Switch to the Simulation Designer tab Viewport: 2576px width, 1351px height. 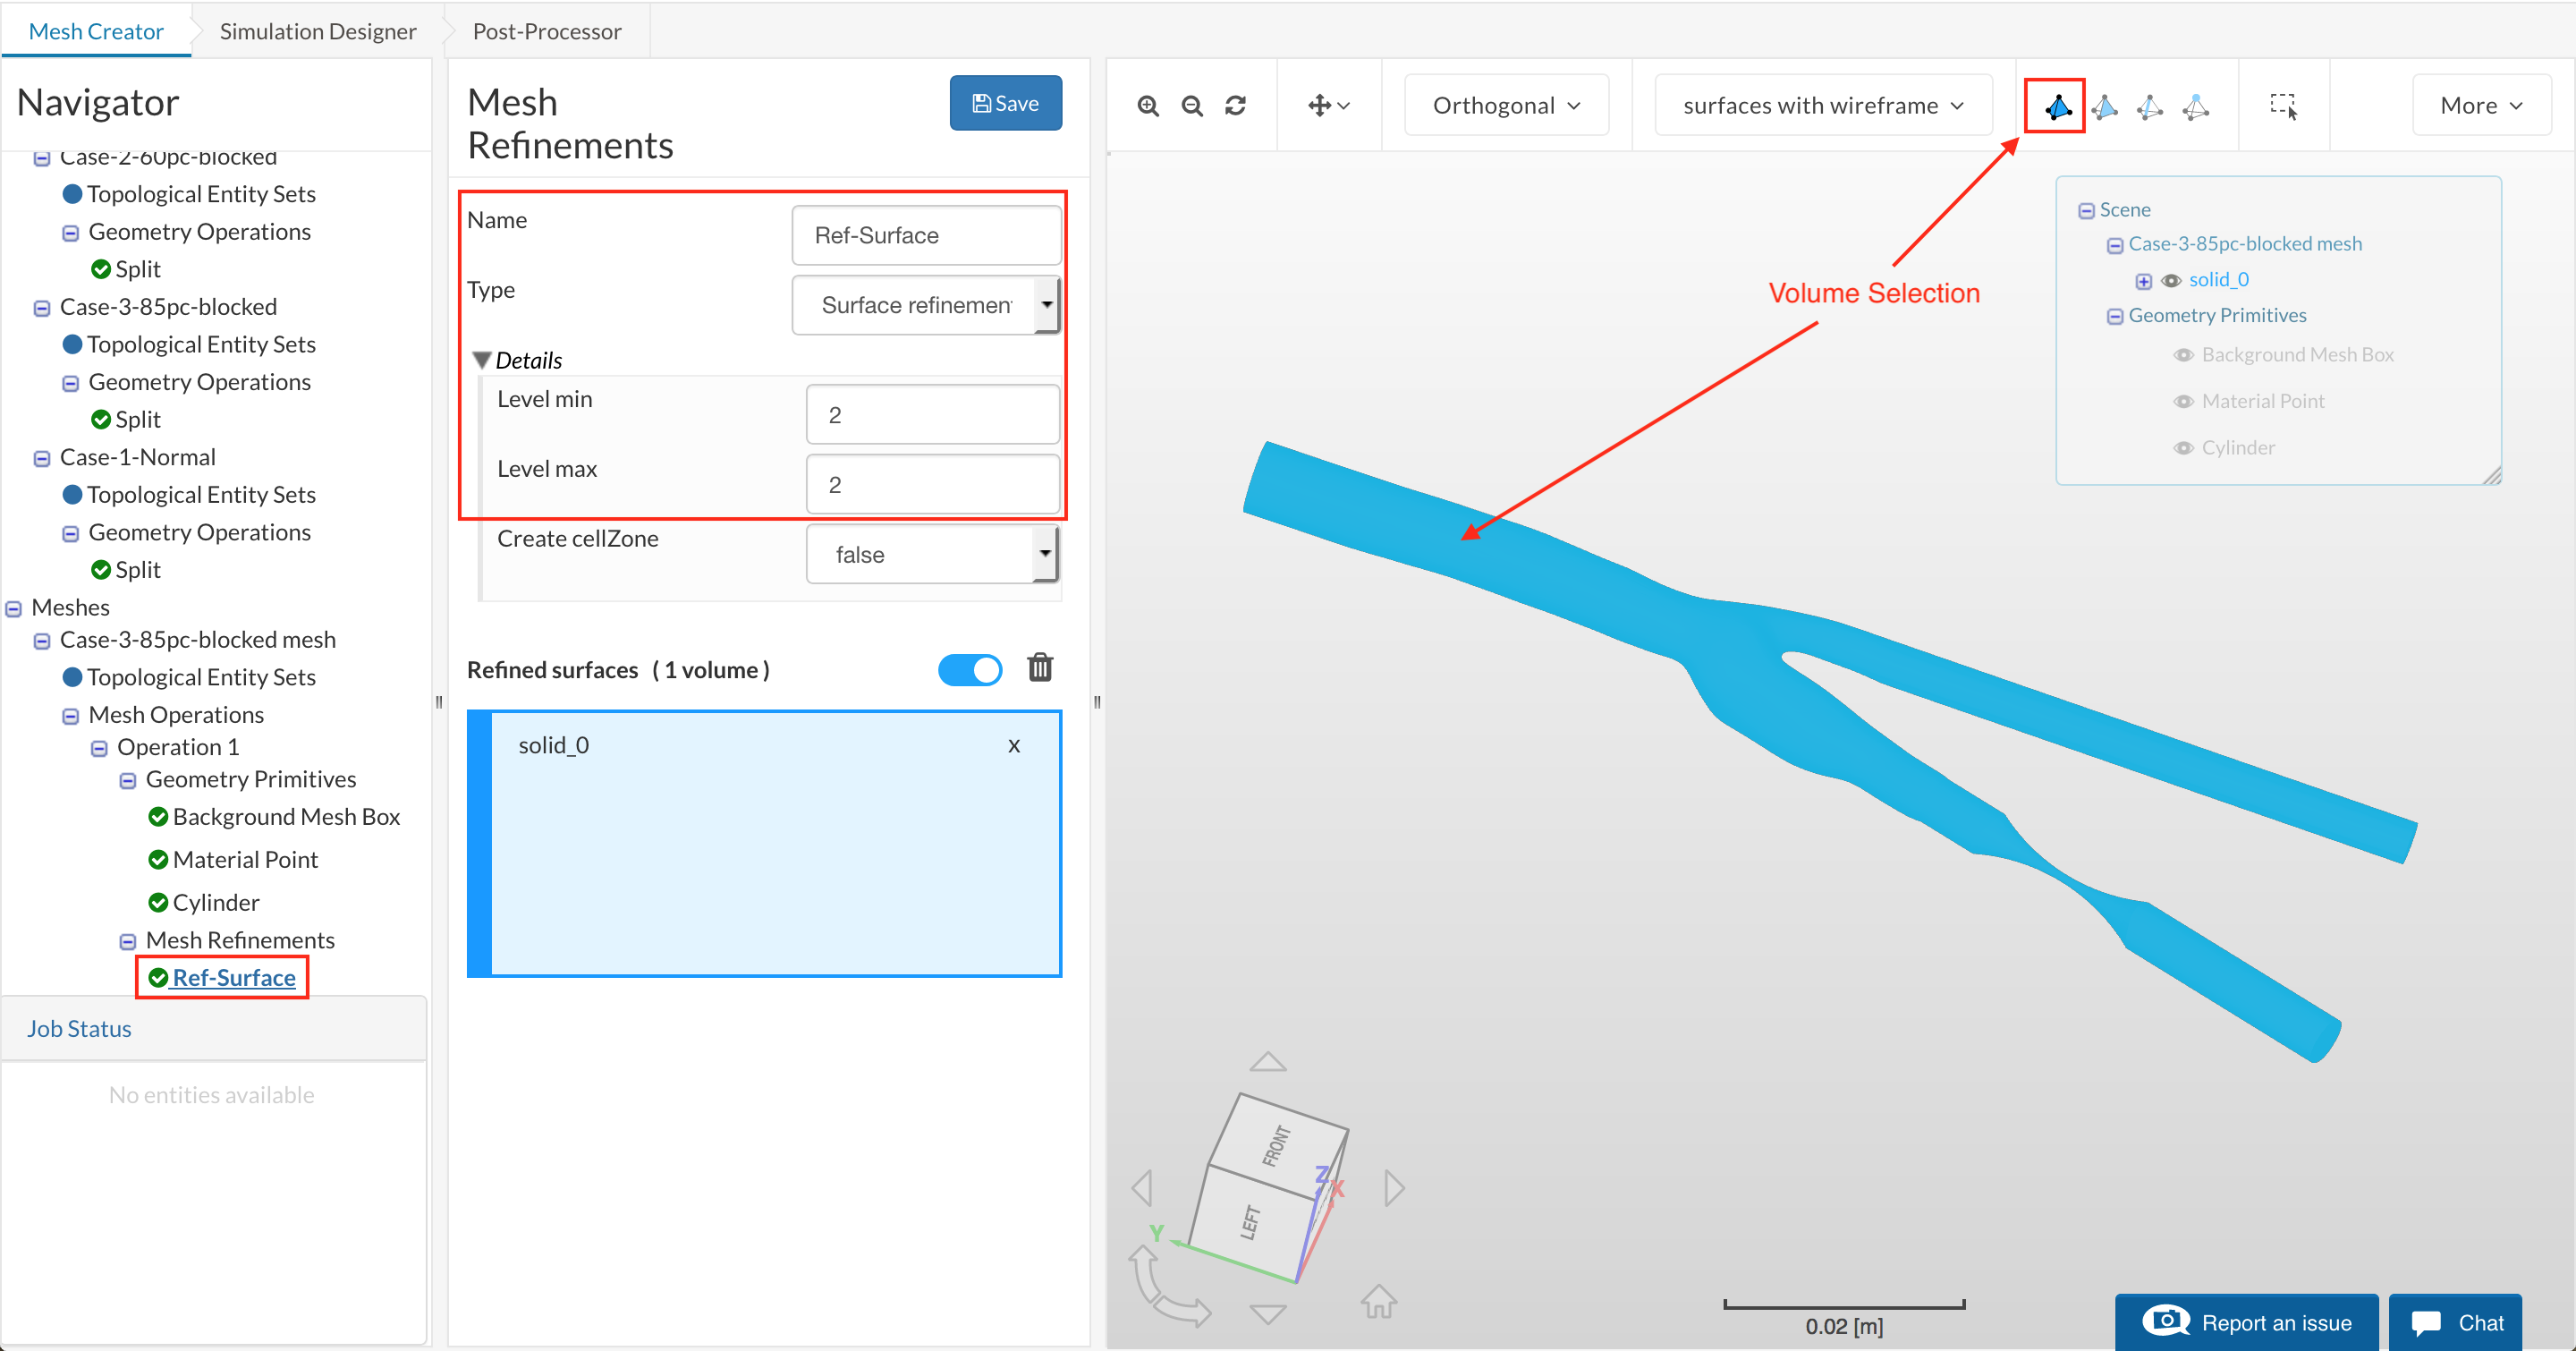tap(317, 31)
